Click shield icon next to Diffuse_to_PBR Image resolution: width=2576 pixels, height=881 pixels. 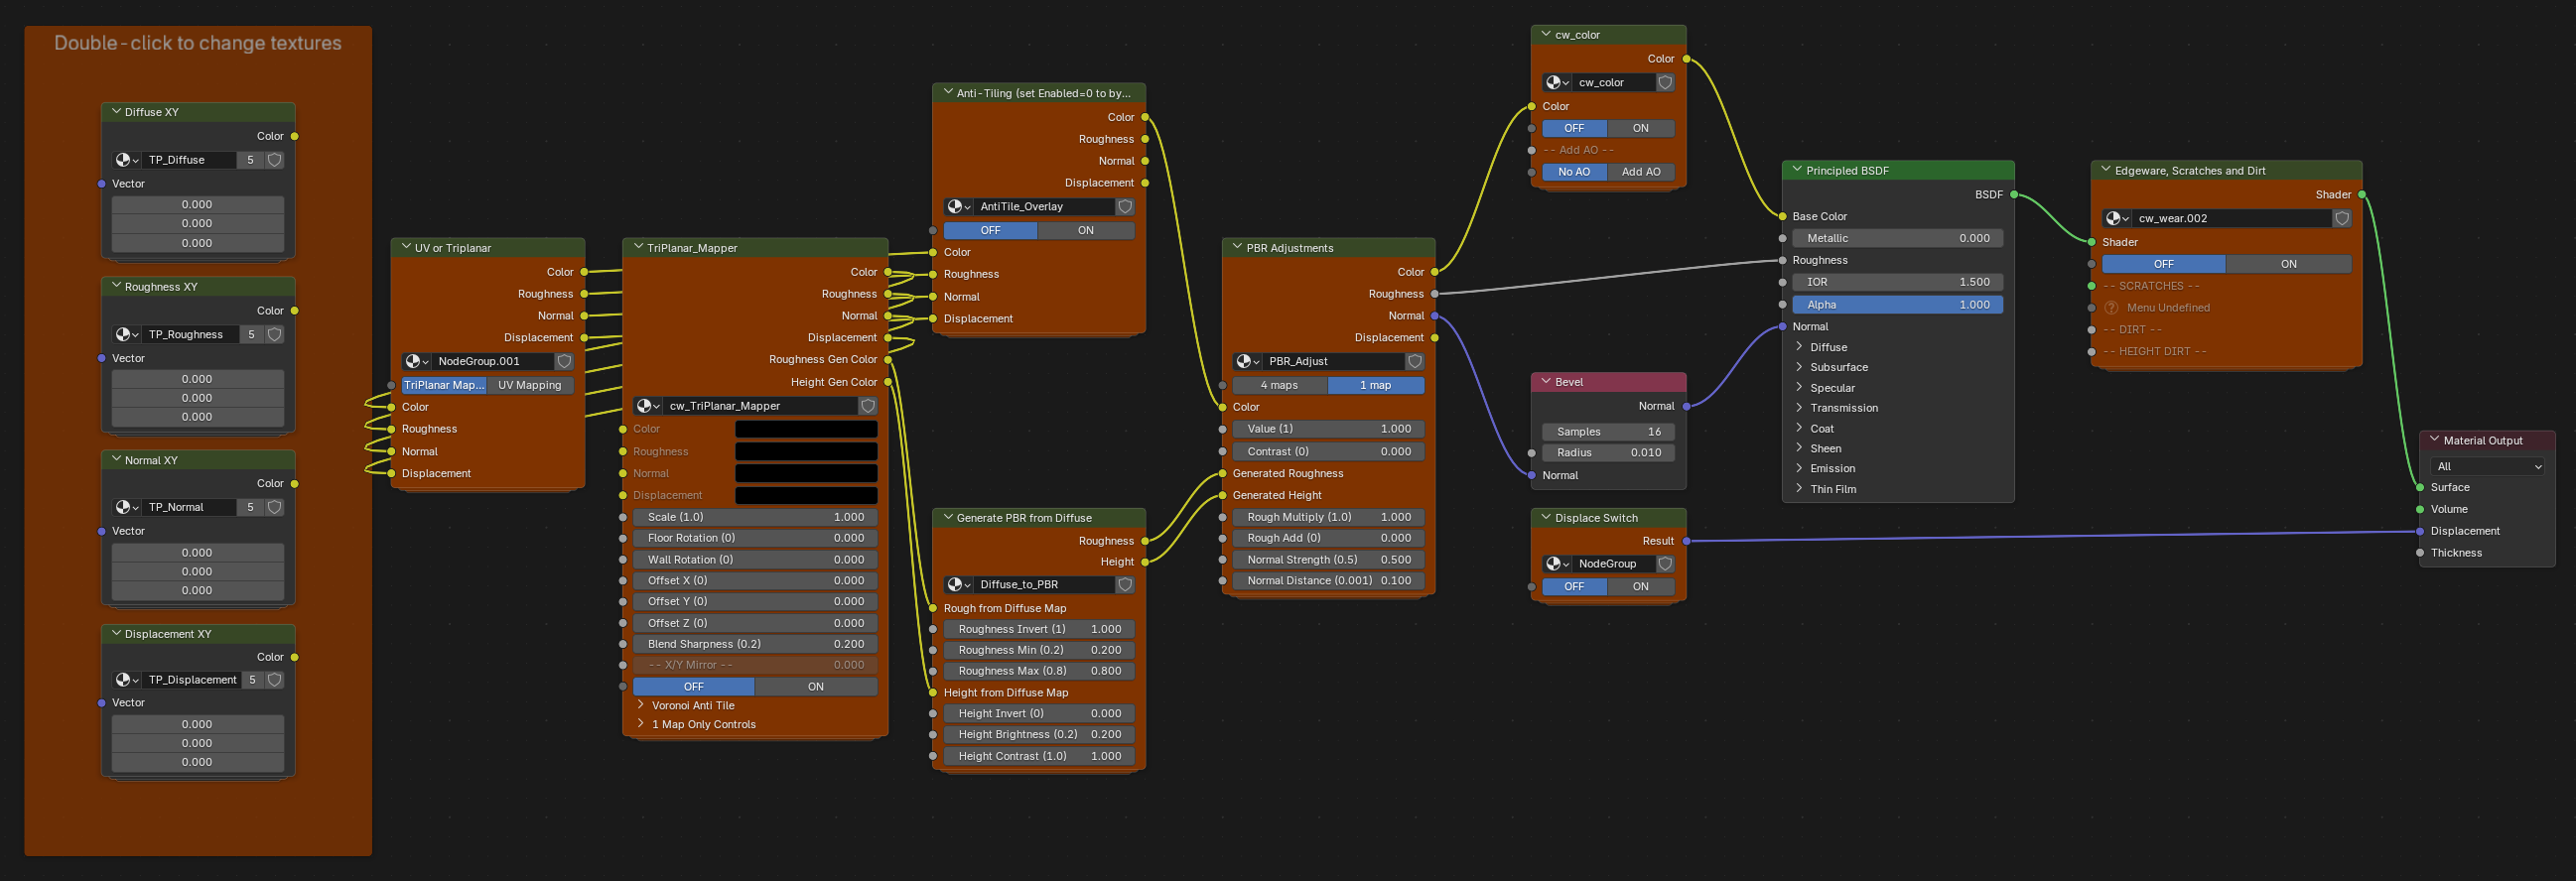(1125, 585)
